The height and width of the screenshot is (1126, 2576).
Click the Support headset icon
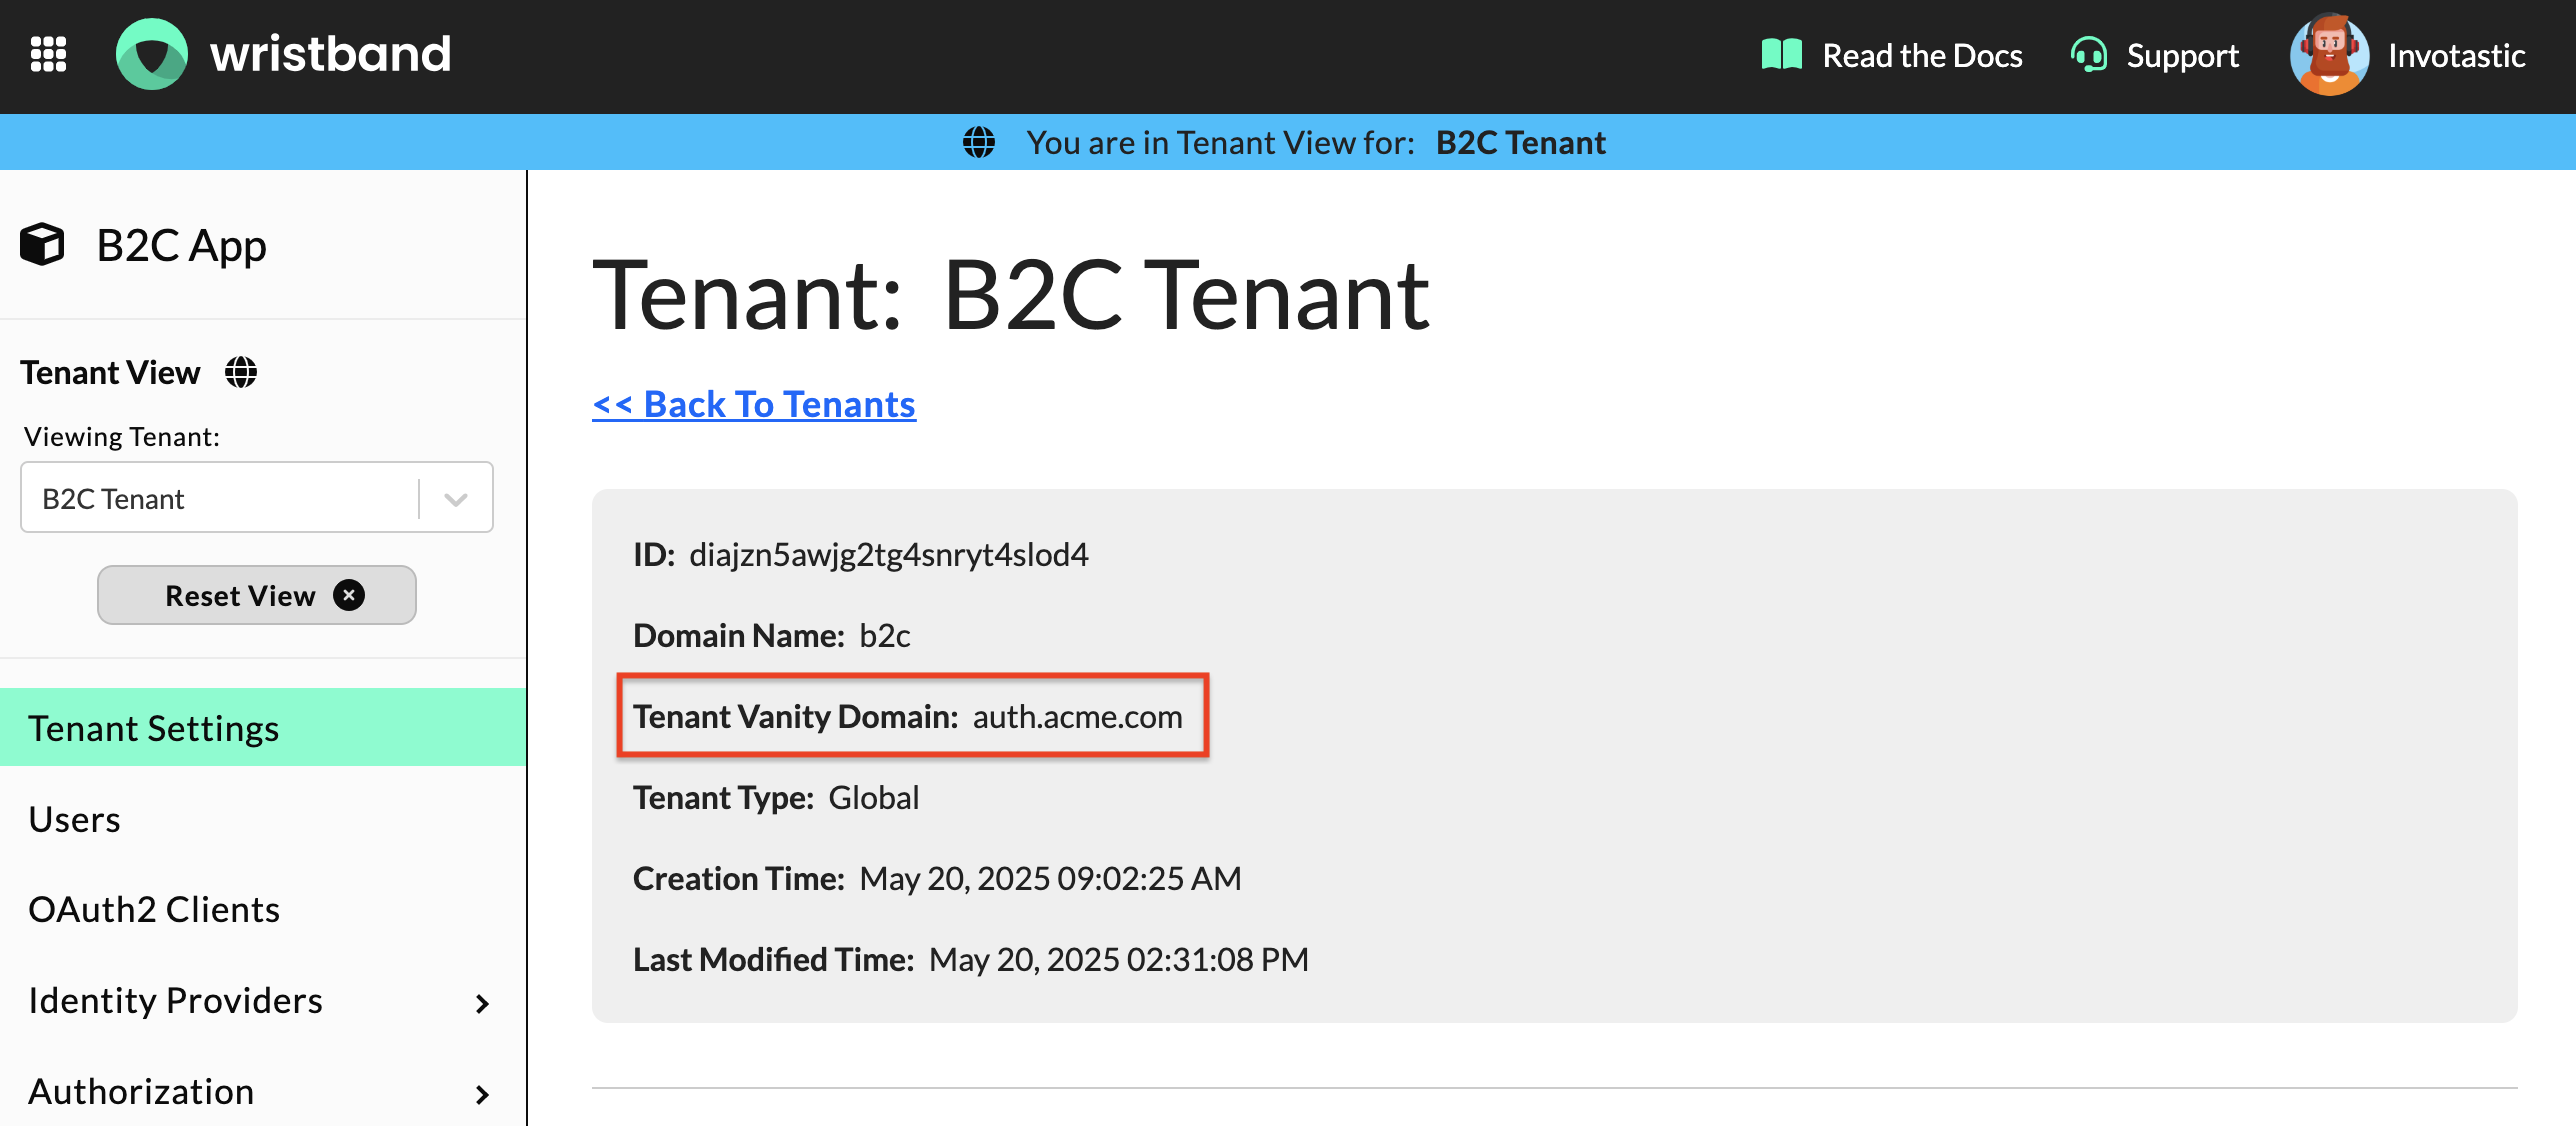(x=2088, y=55)
